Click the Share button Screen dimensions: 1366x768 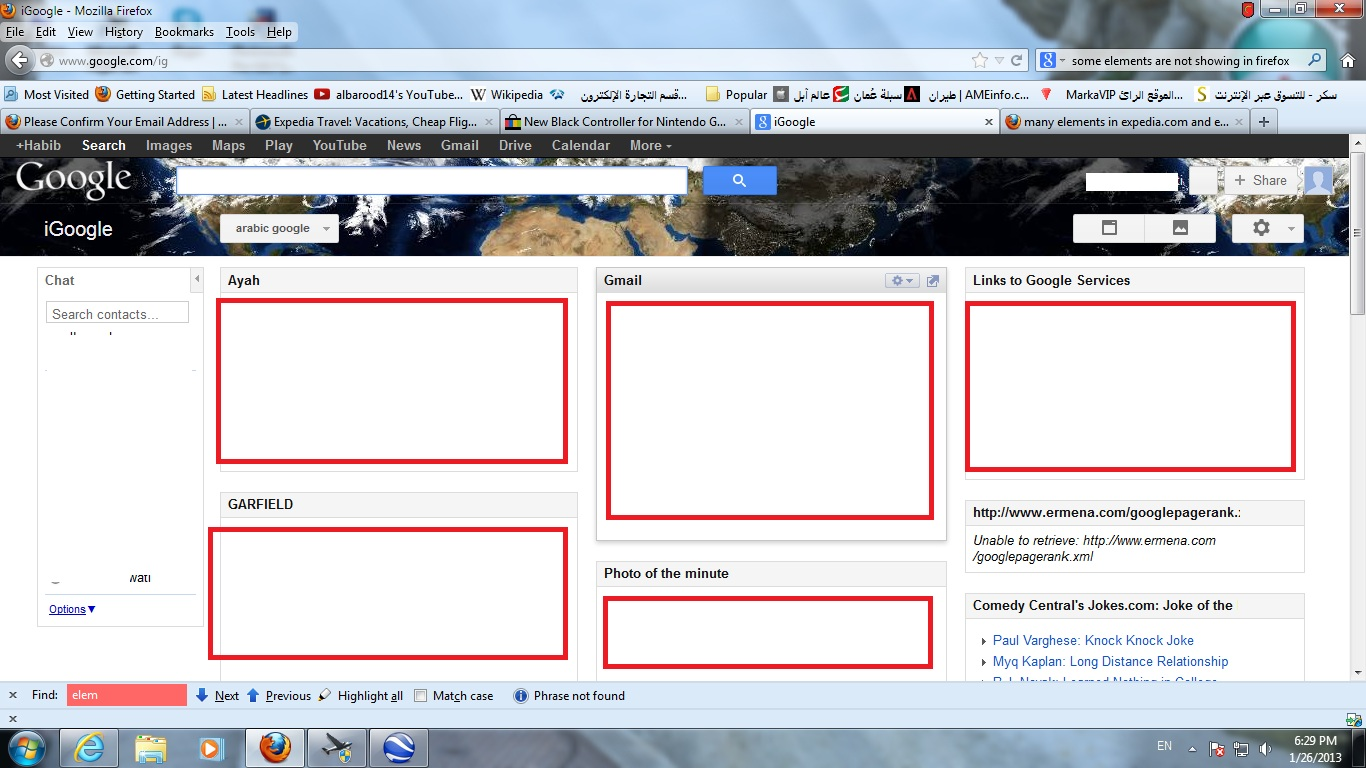[1260, 180]
